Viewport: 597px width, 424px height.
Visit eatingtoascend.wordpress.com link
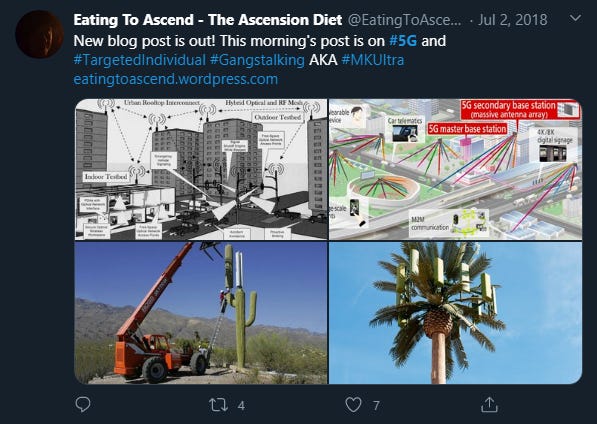tap(176, 79)
